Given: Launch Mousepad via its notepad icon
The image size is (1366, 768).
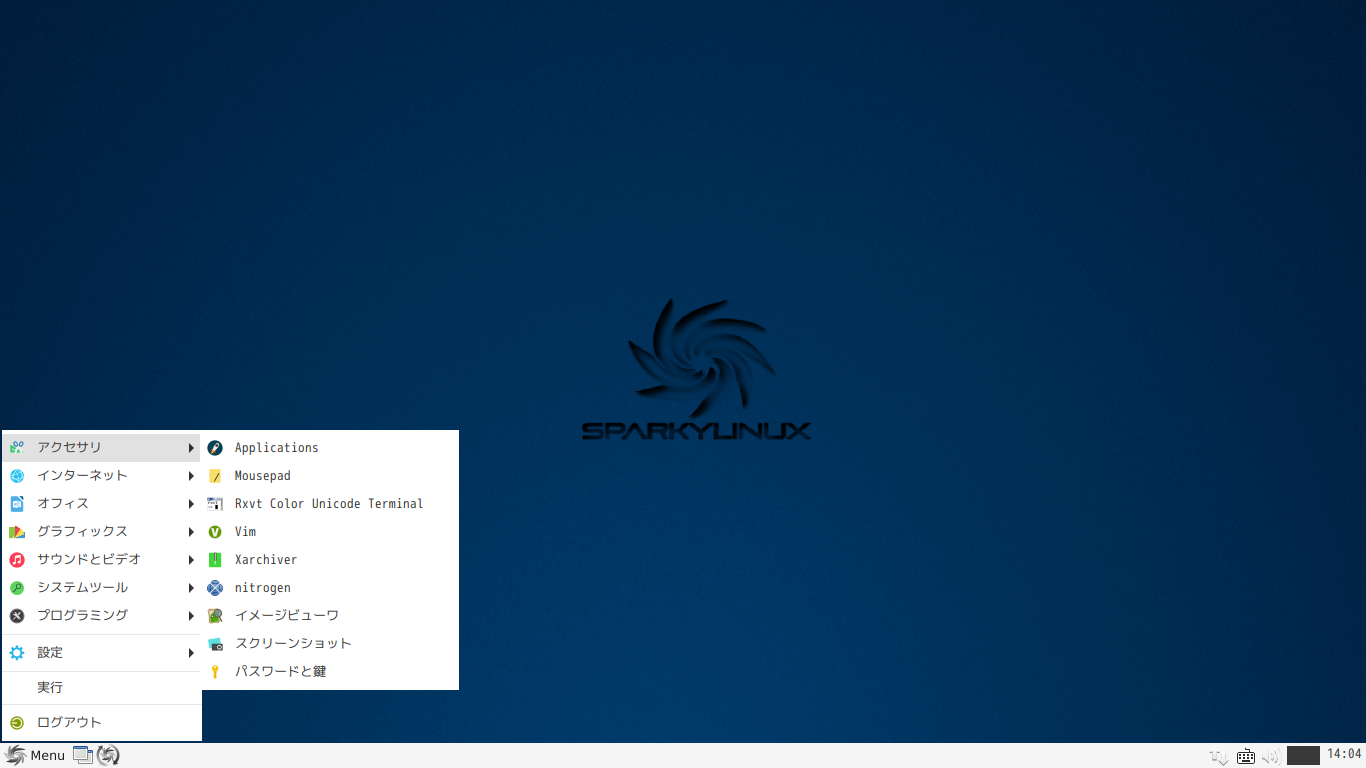Looking at the screenshot, I should (215, 476).
